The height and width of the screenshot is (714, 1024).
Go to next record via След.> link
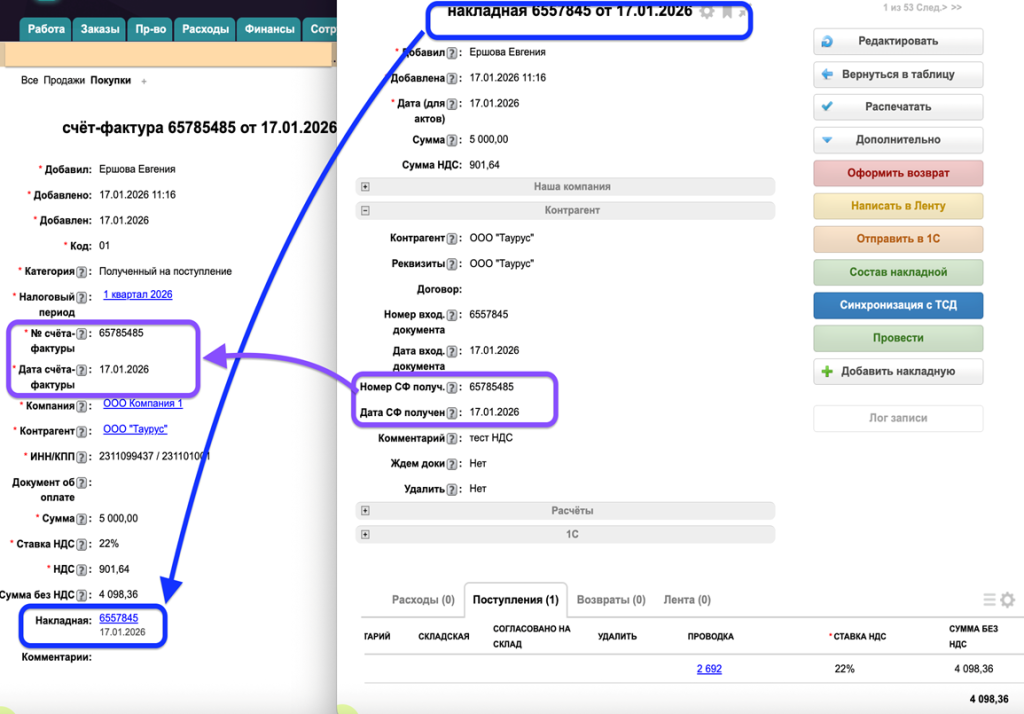tap(929, 7)
